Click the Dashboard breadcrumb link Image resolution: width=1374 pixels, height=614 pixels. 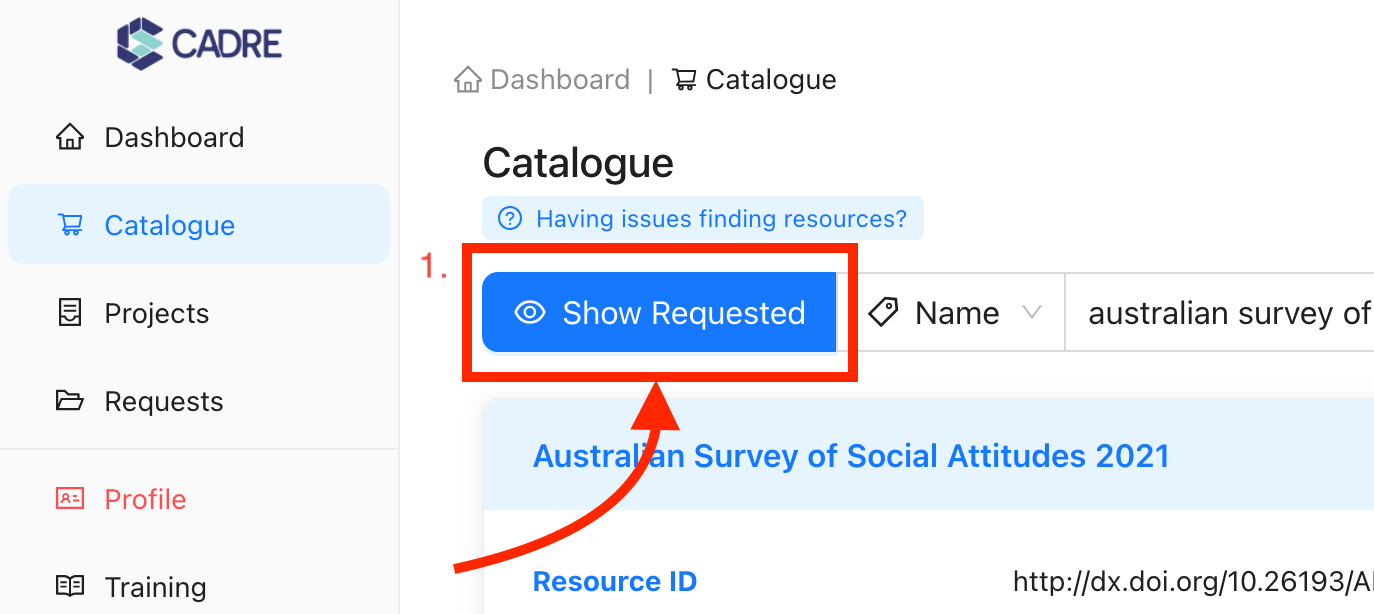tap(560, 80)
